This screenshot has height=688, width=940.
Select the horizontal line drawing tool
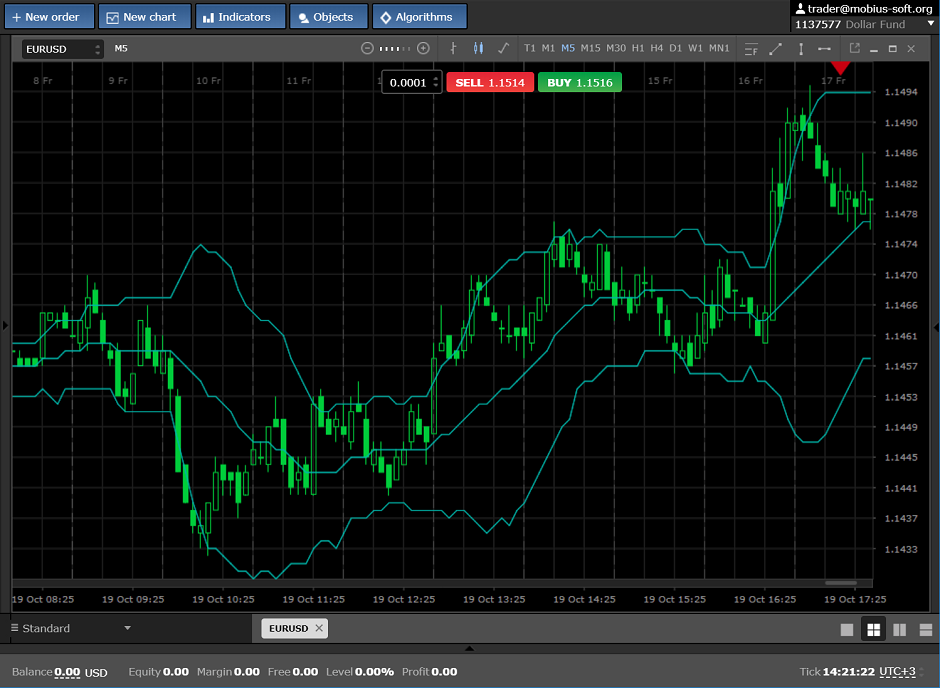[825, 49]
